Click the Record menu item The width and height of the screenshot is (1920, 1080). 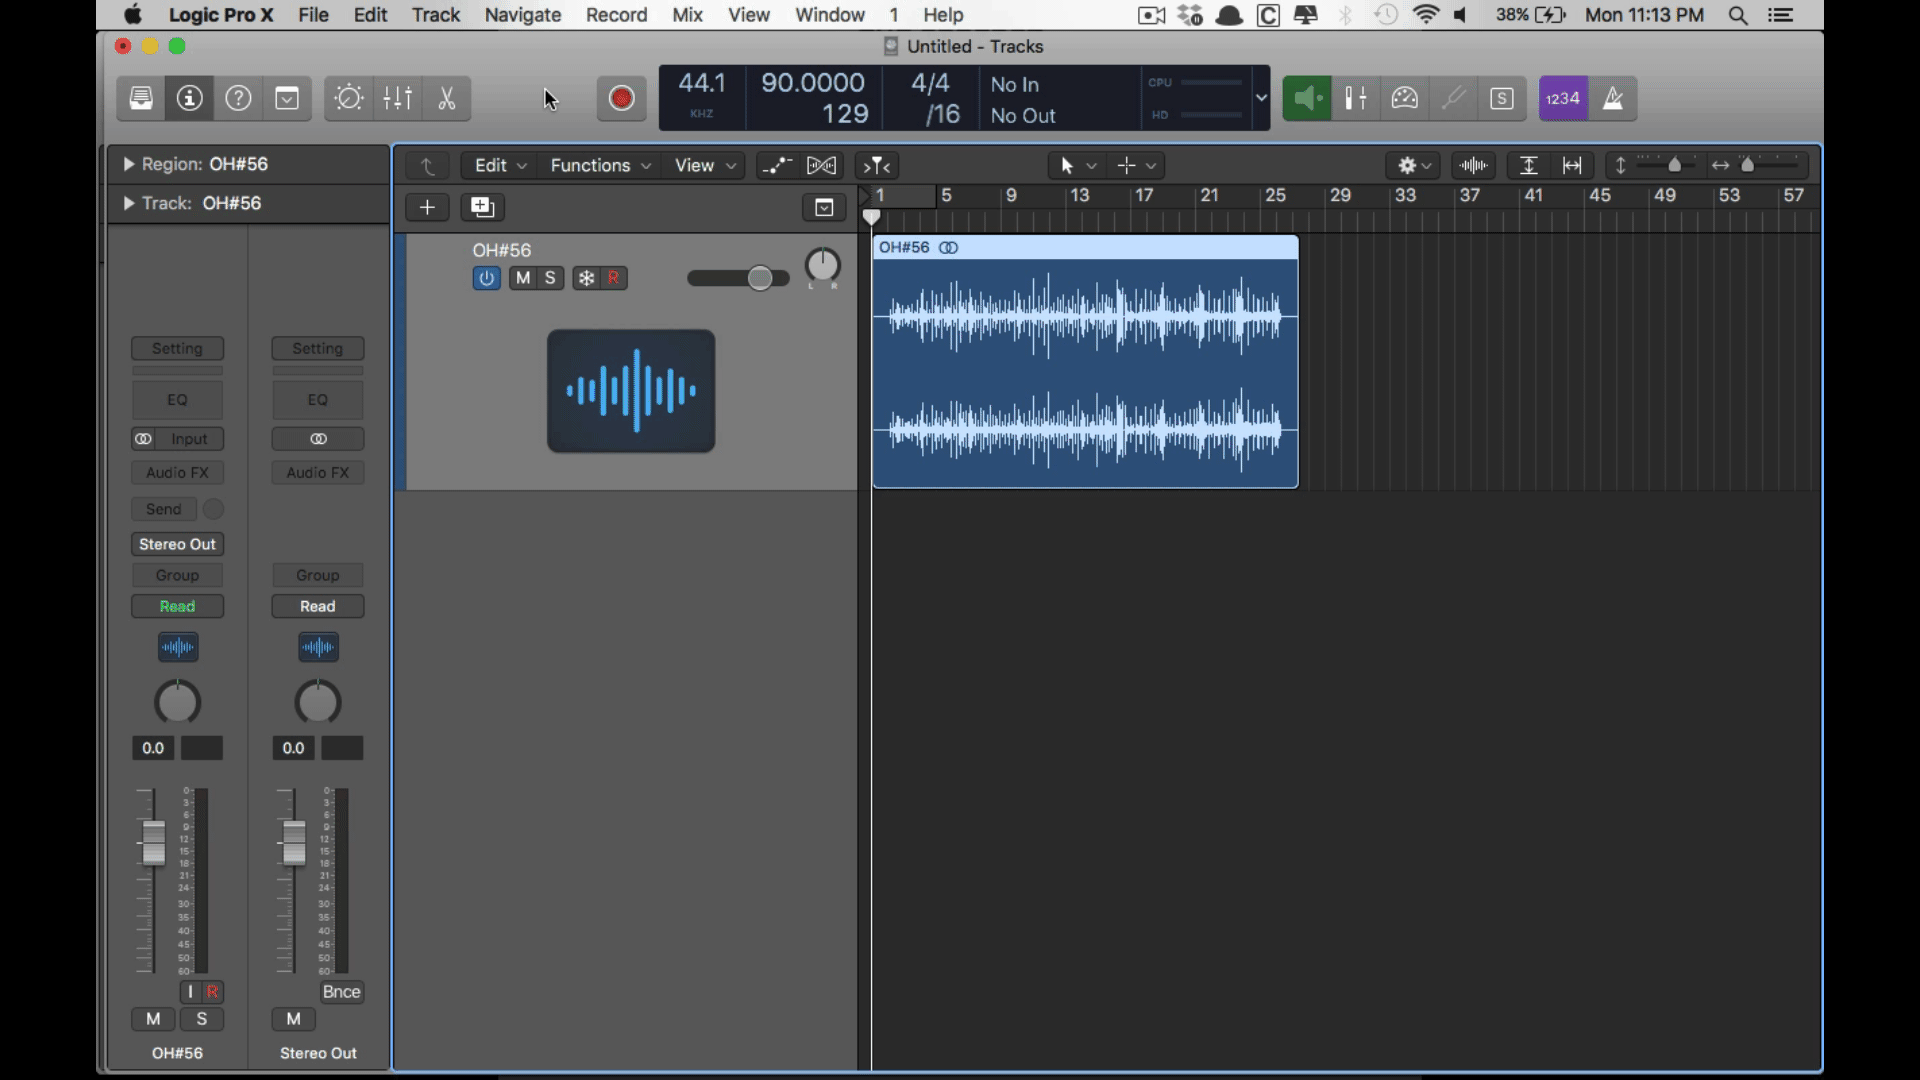click(x=616, y=15)
